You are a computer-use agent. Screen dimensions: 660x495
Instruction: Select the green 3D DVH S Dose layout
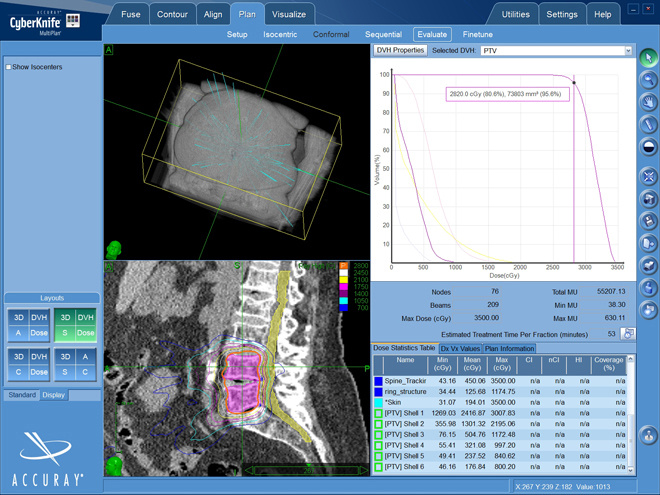click(75, 325)
